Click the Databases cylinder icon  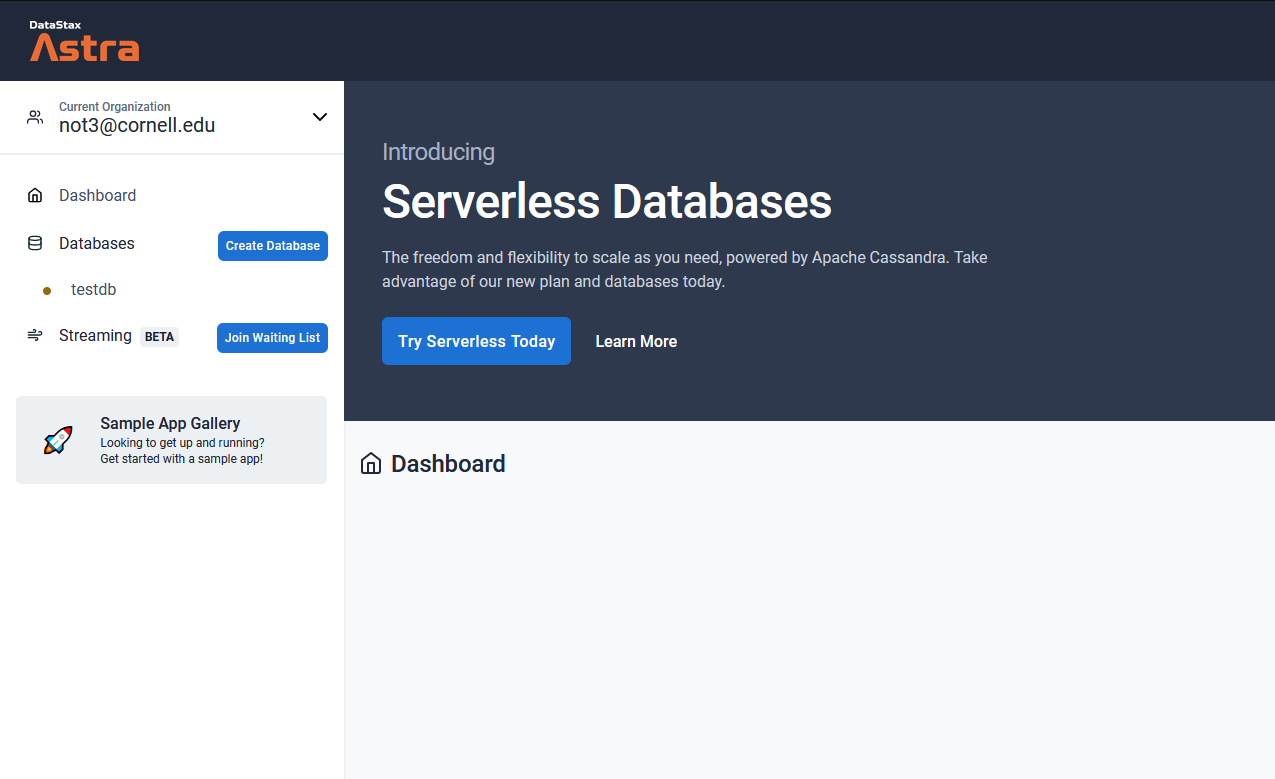tap(35, 243)
